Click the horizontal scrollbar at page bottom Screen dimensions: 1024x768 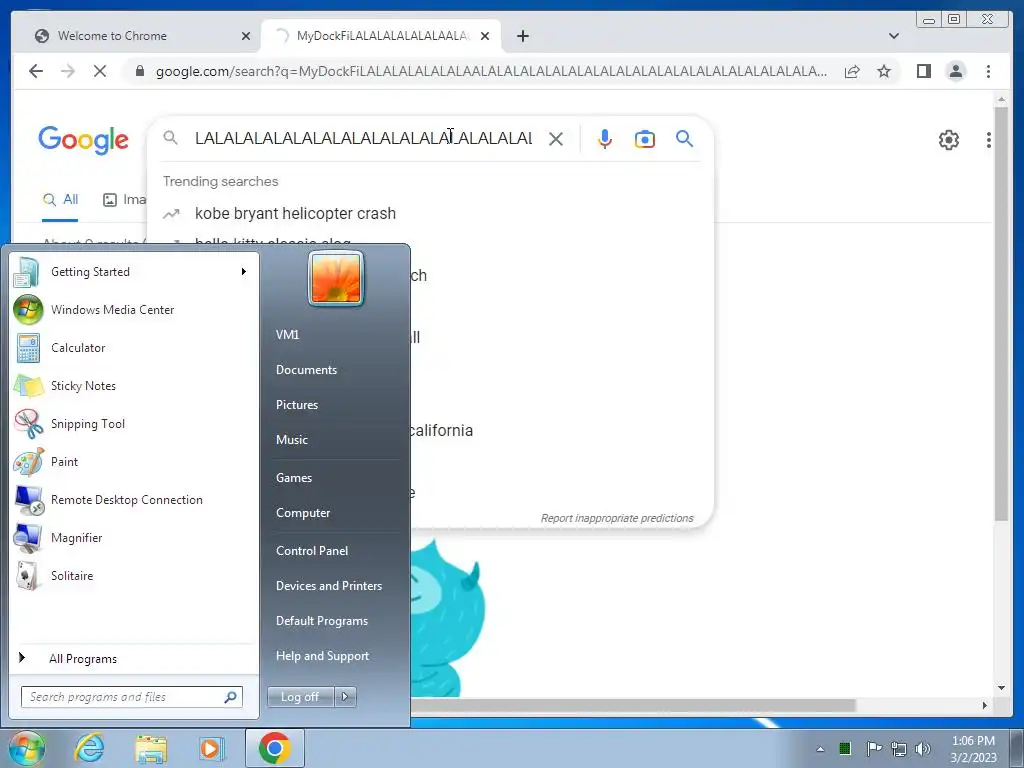[x=632, y=705]
